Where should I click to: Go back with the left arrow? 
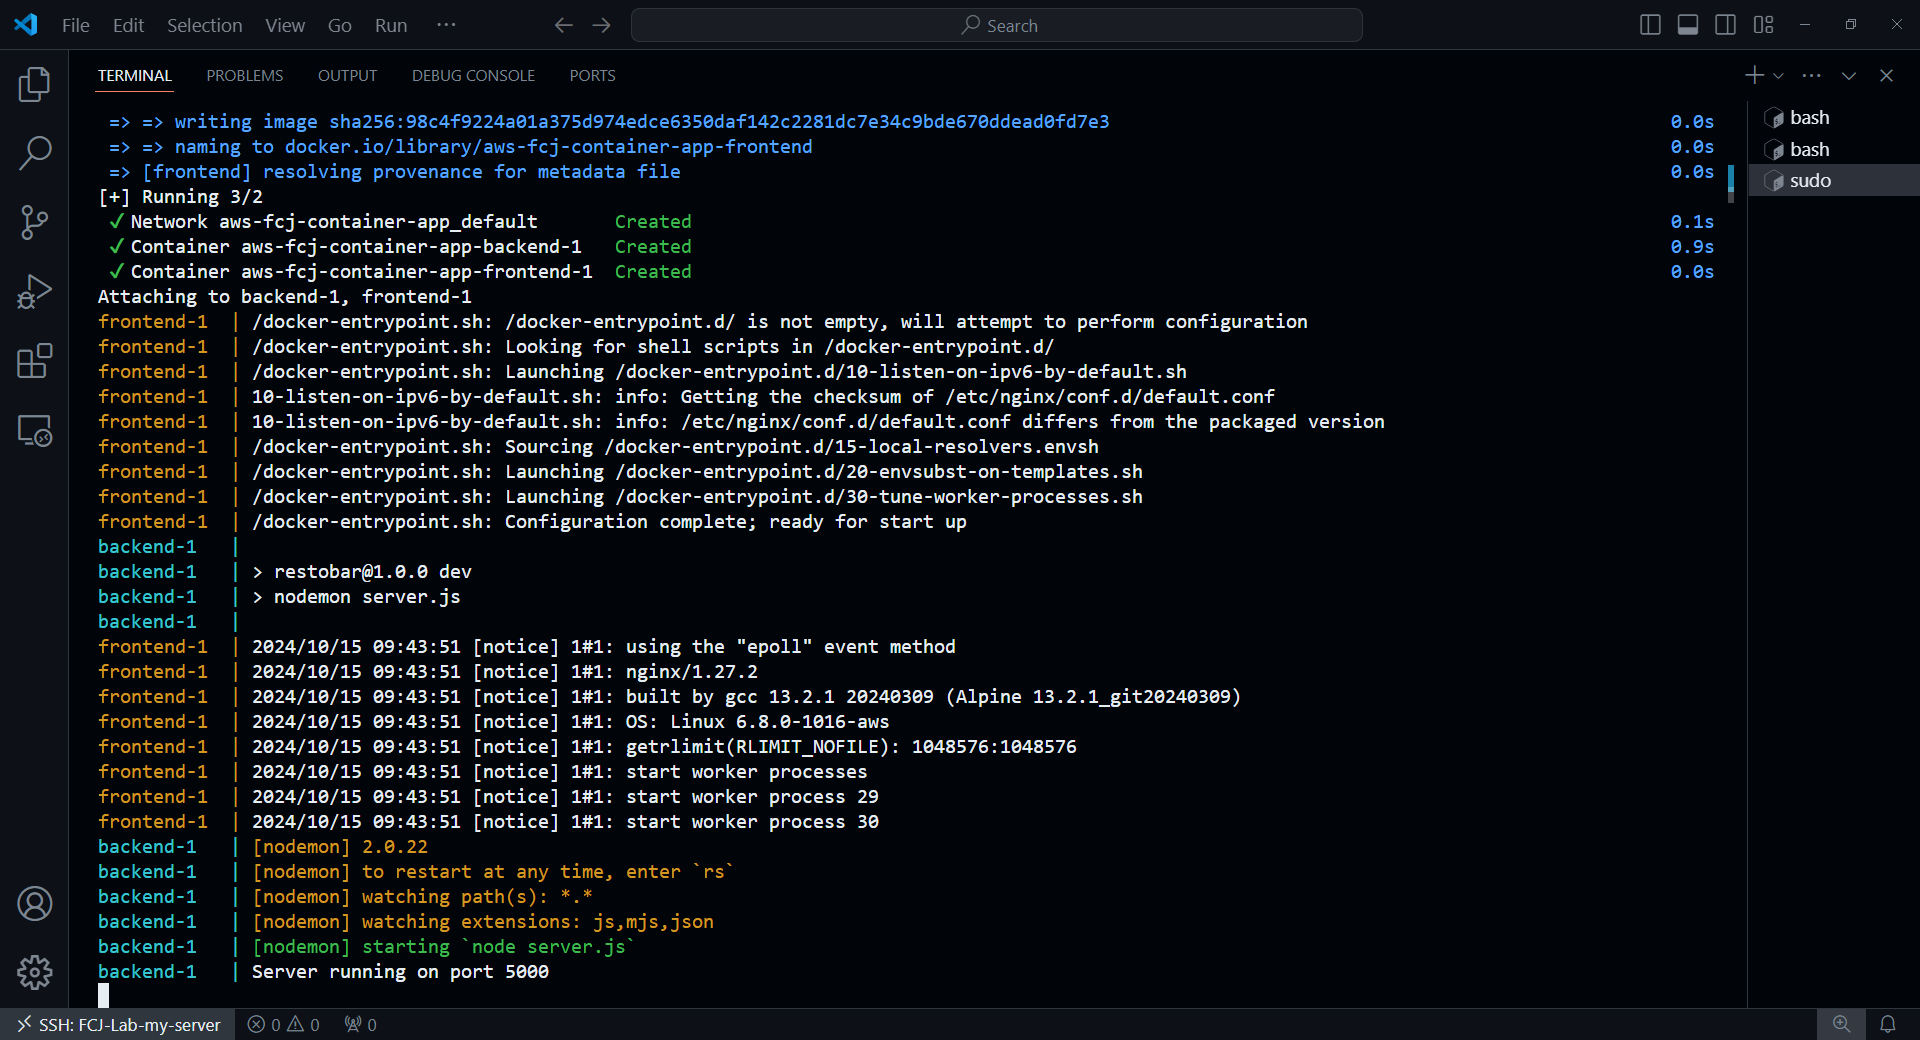pyautogui.click(x=564, y=25)
